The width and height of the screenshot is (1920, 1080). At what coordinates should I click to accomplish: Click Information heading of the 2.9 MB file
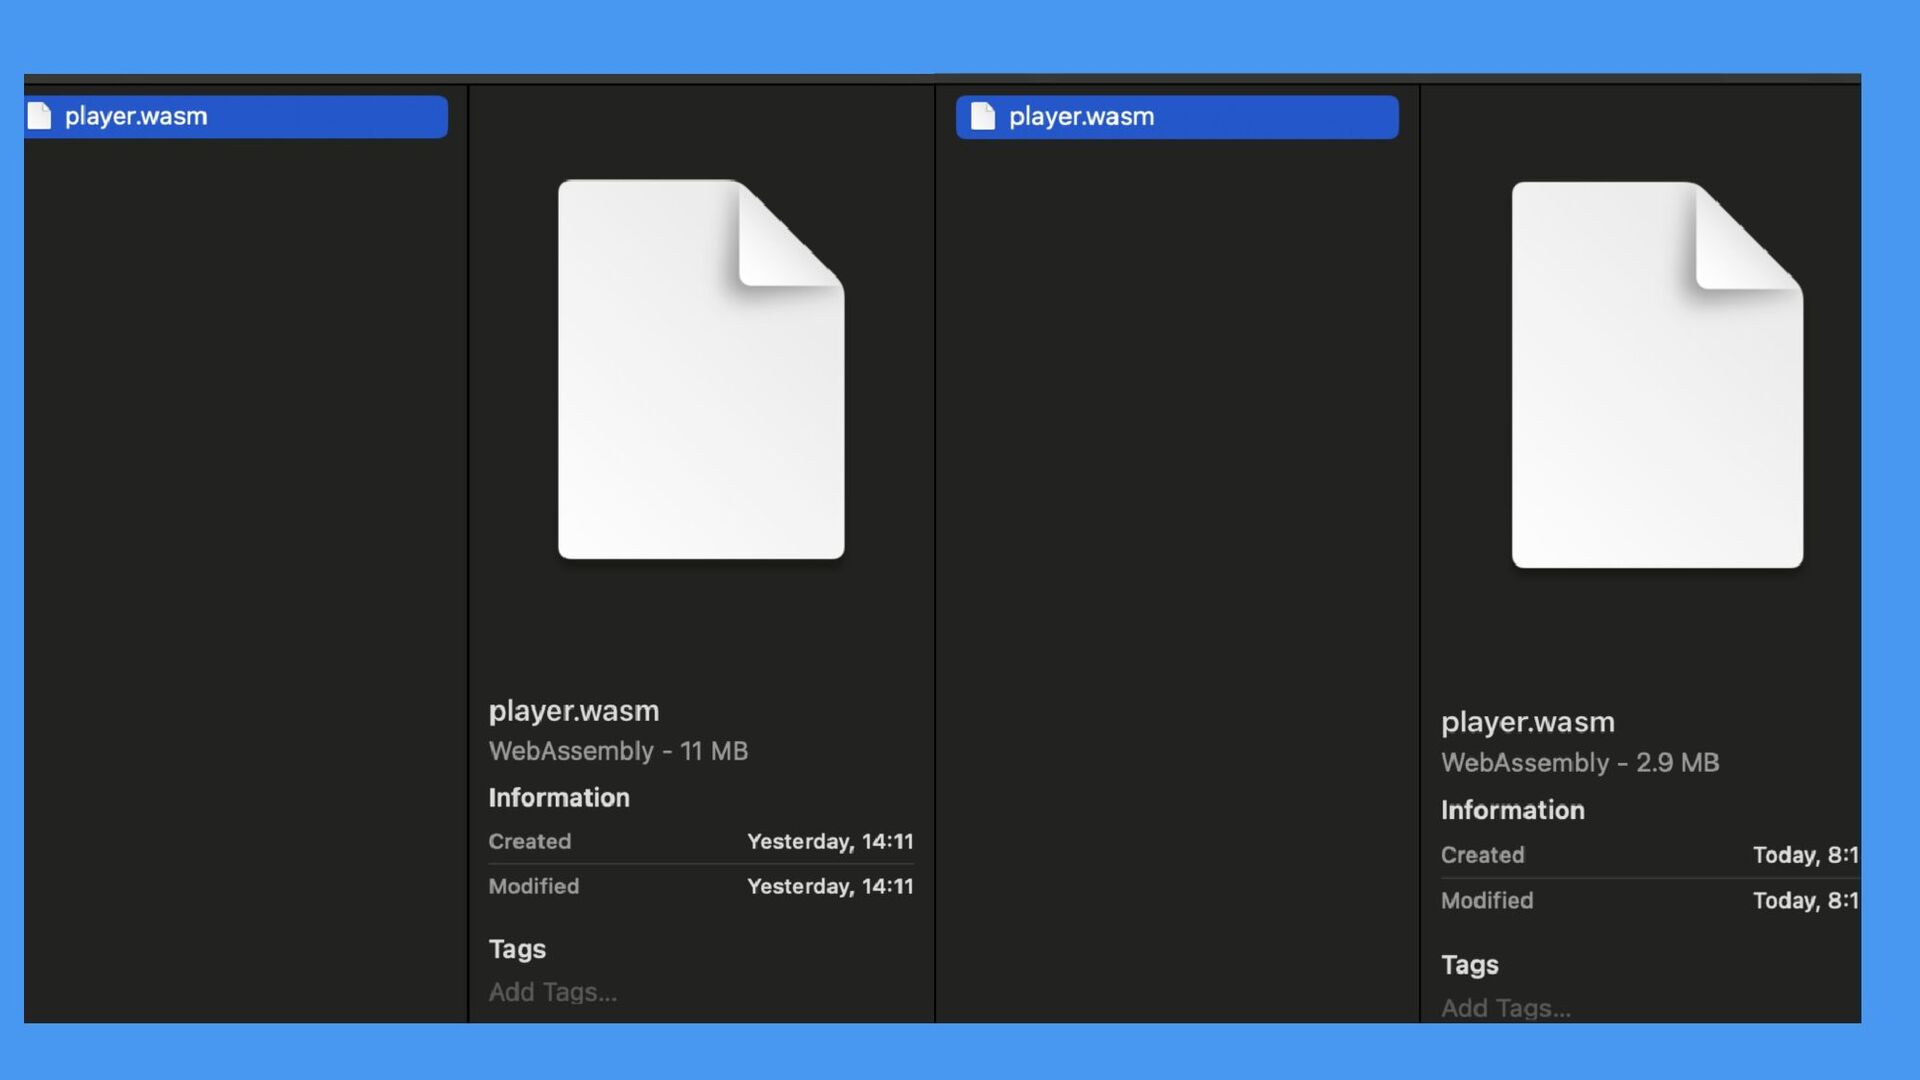point(1512,810)
